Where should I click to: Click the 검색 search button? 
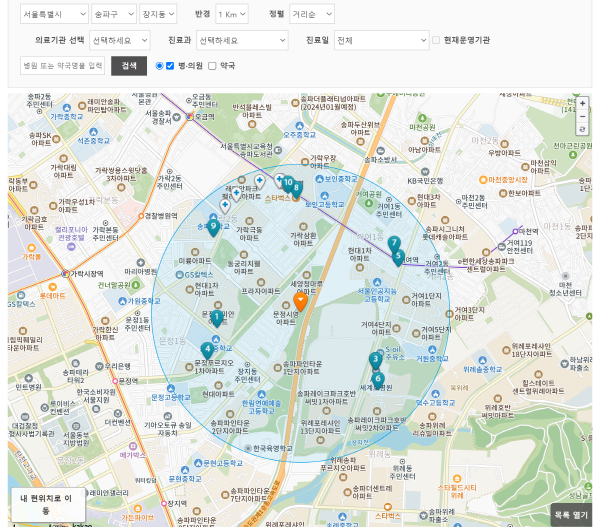click(x=129, y=66)
